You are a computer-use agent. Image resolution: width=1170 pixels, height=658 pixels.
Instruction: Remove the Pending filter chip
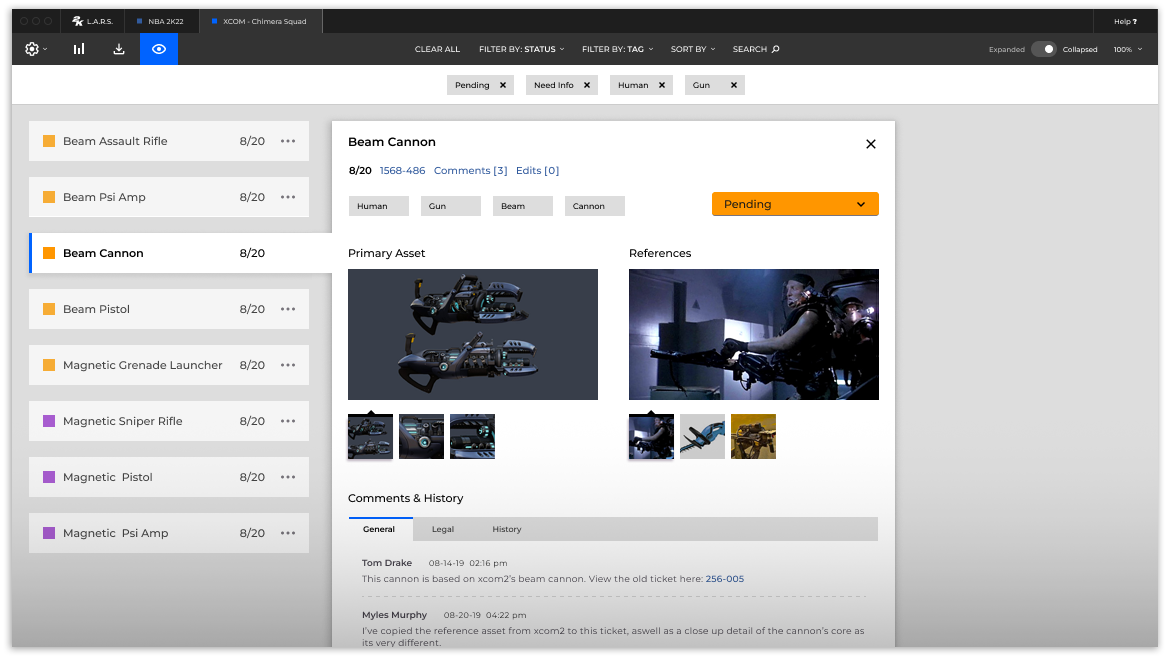click(503, 85)
